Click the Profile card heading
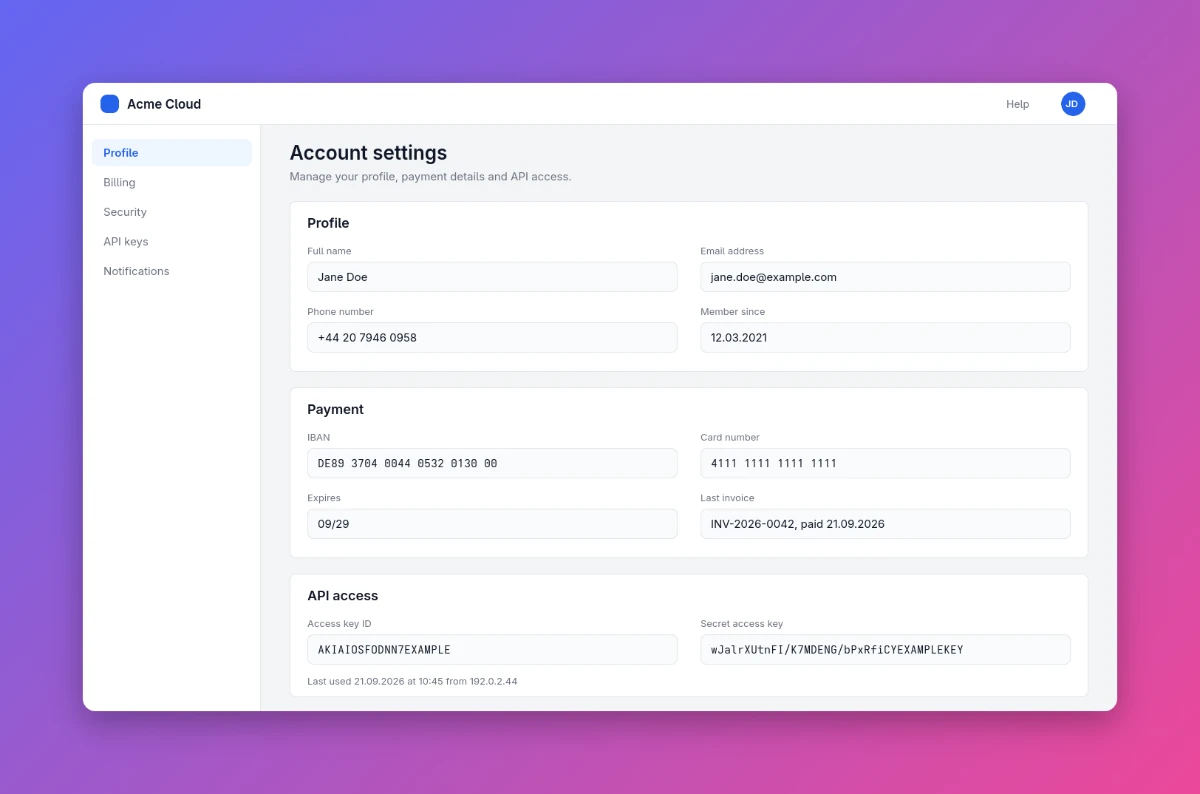Screen dimensions: 1200x794 coord(328,223)
